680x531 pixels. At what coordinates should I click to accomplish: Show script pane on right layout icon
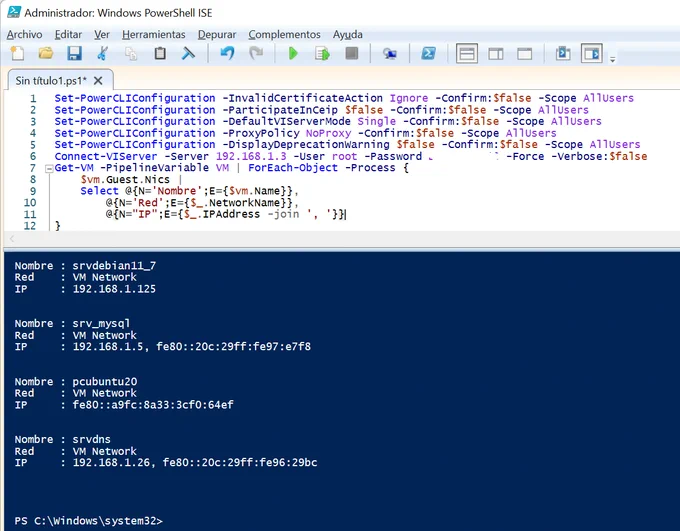(x=496, y=54)
